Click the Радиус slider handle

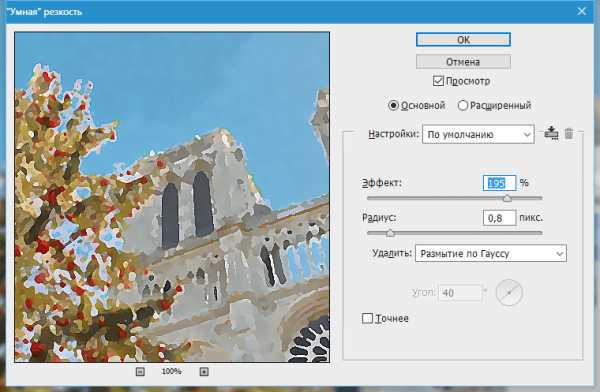pos(390,232)
